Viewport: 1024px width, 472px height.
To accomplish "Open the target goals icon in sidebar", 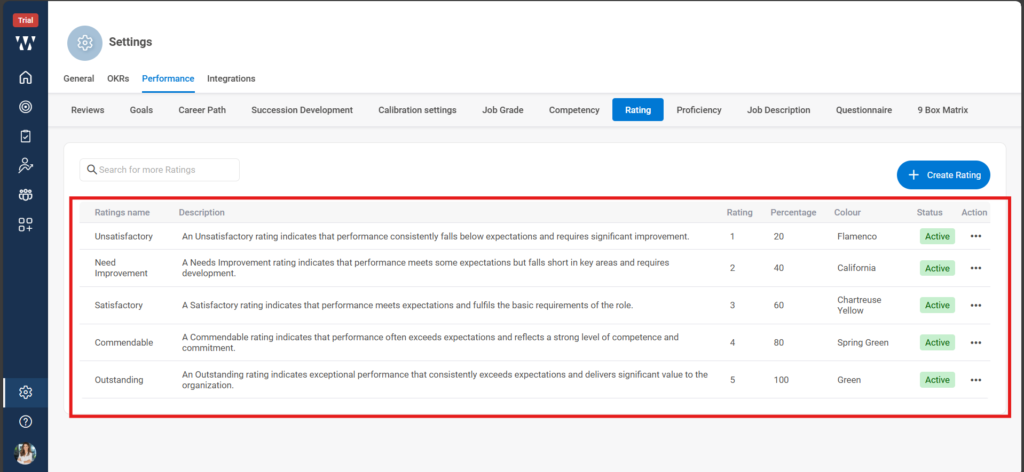I will (25, 107).
